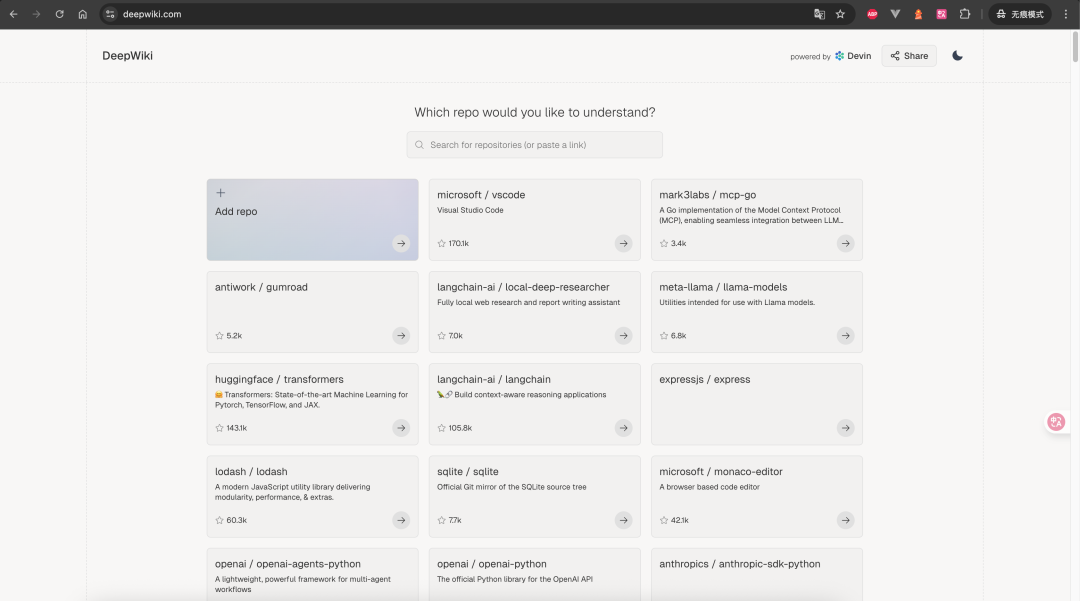Select sqlite / sqlite title
Screen dimensions: 1080x601
click(x=468, y=472)
